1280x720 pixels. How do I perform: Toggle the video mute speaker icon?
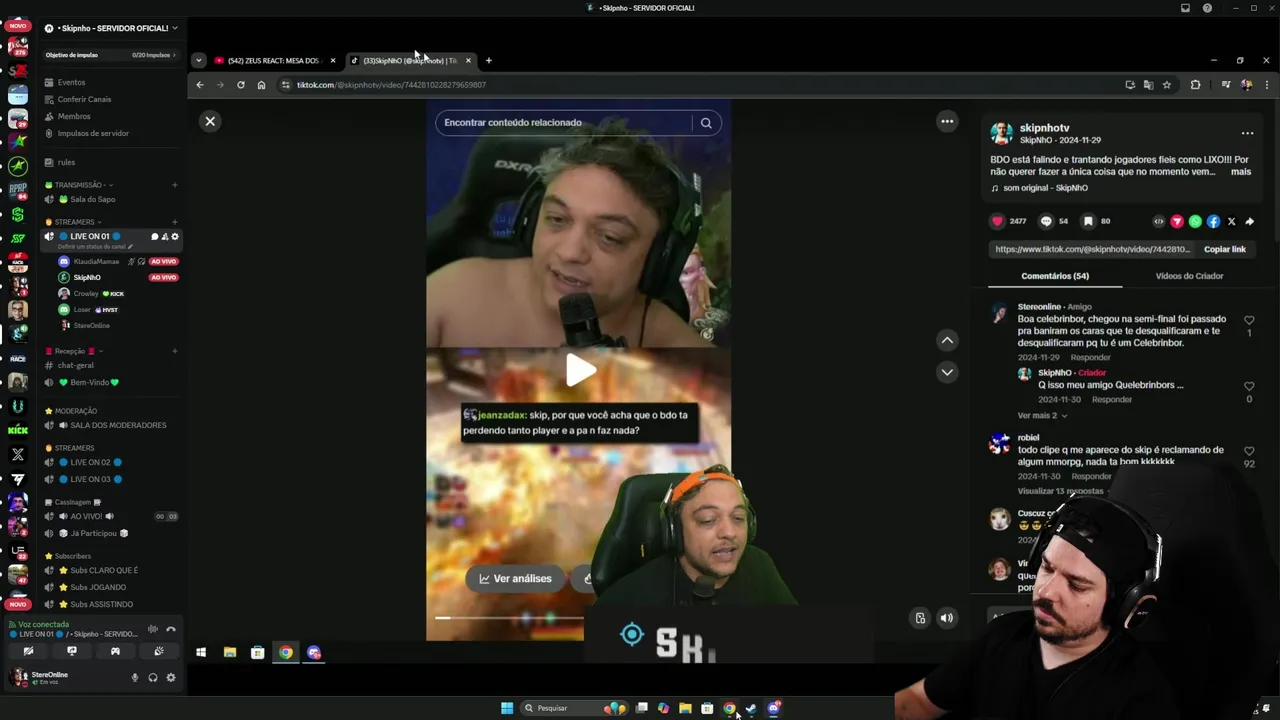point(946,618)
